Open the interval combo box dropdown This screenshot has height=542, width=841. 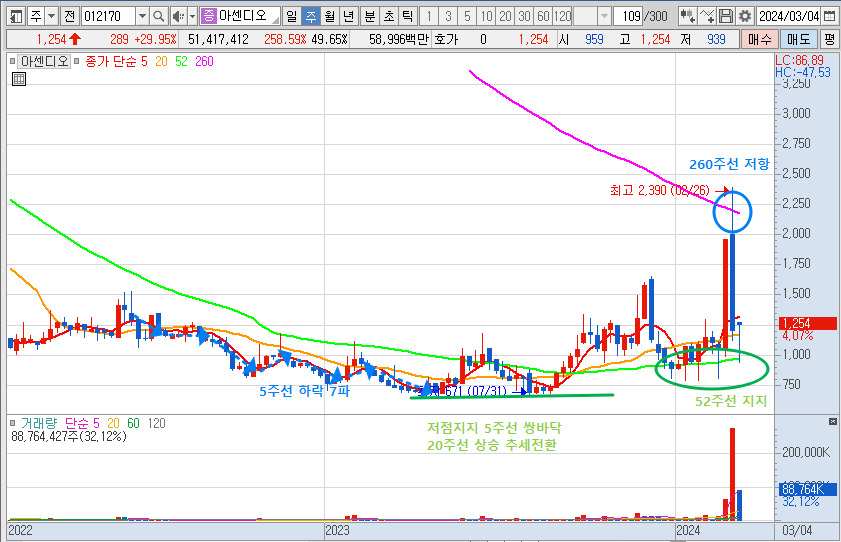pos(604,16)
